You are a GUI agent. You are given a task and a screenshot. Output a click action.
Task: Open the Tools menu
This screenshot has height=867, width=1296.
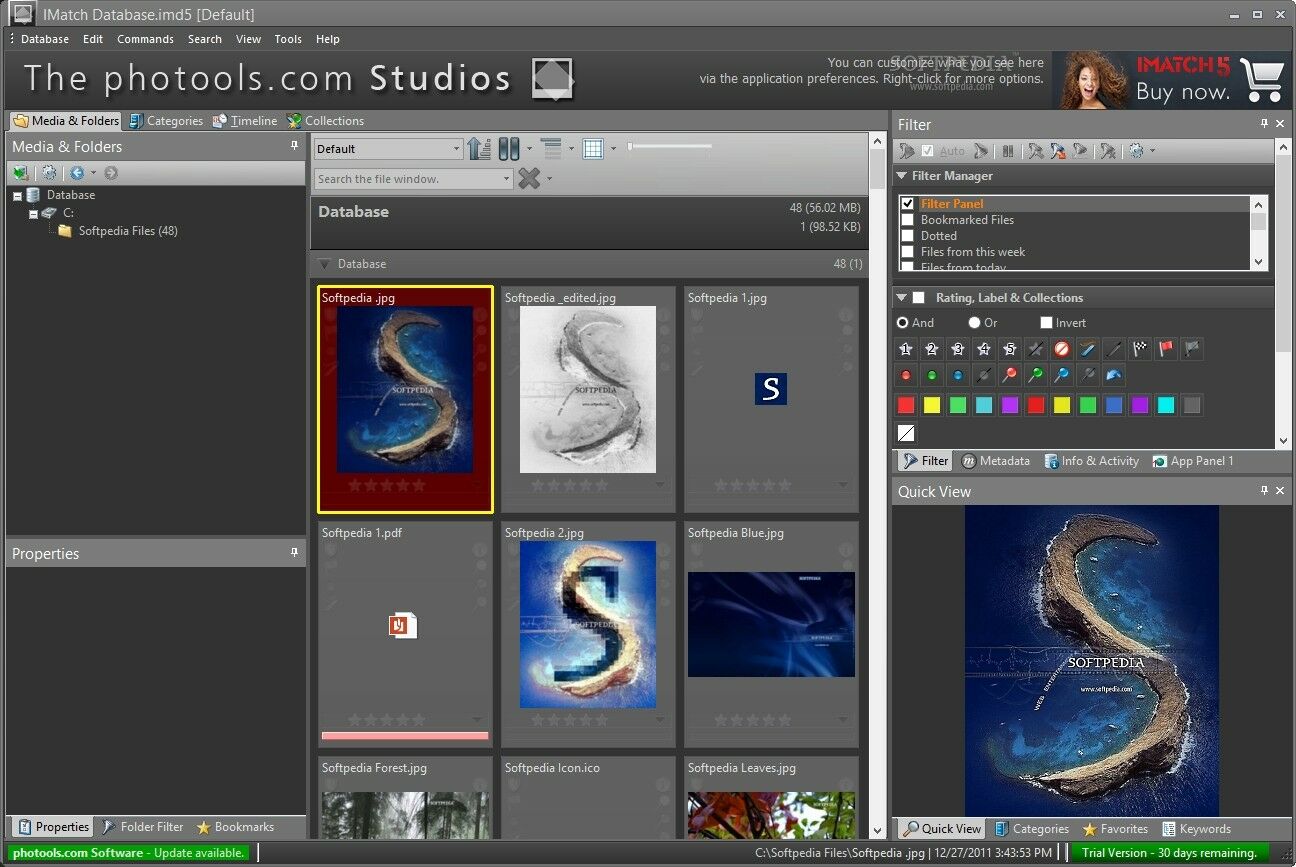pos(288,39)
